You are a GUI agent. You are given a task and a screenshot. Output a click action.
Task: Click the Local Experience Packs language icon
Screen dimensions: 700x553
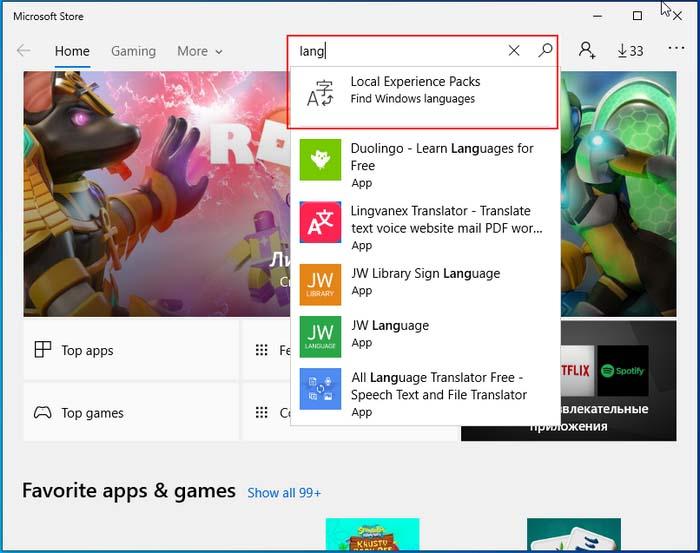click(x=320, y=93)
